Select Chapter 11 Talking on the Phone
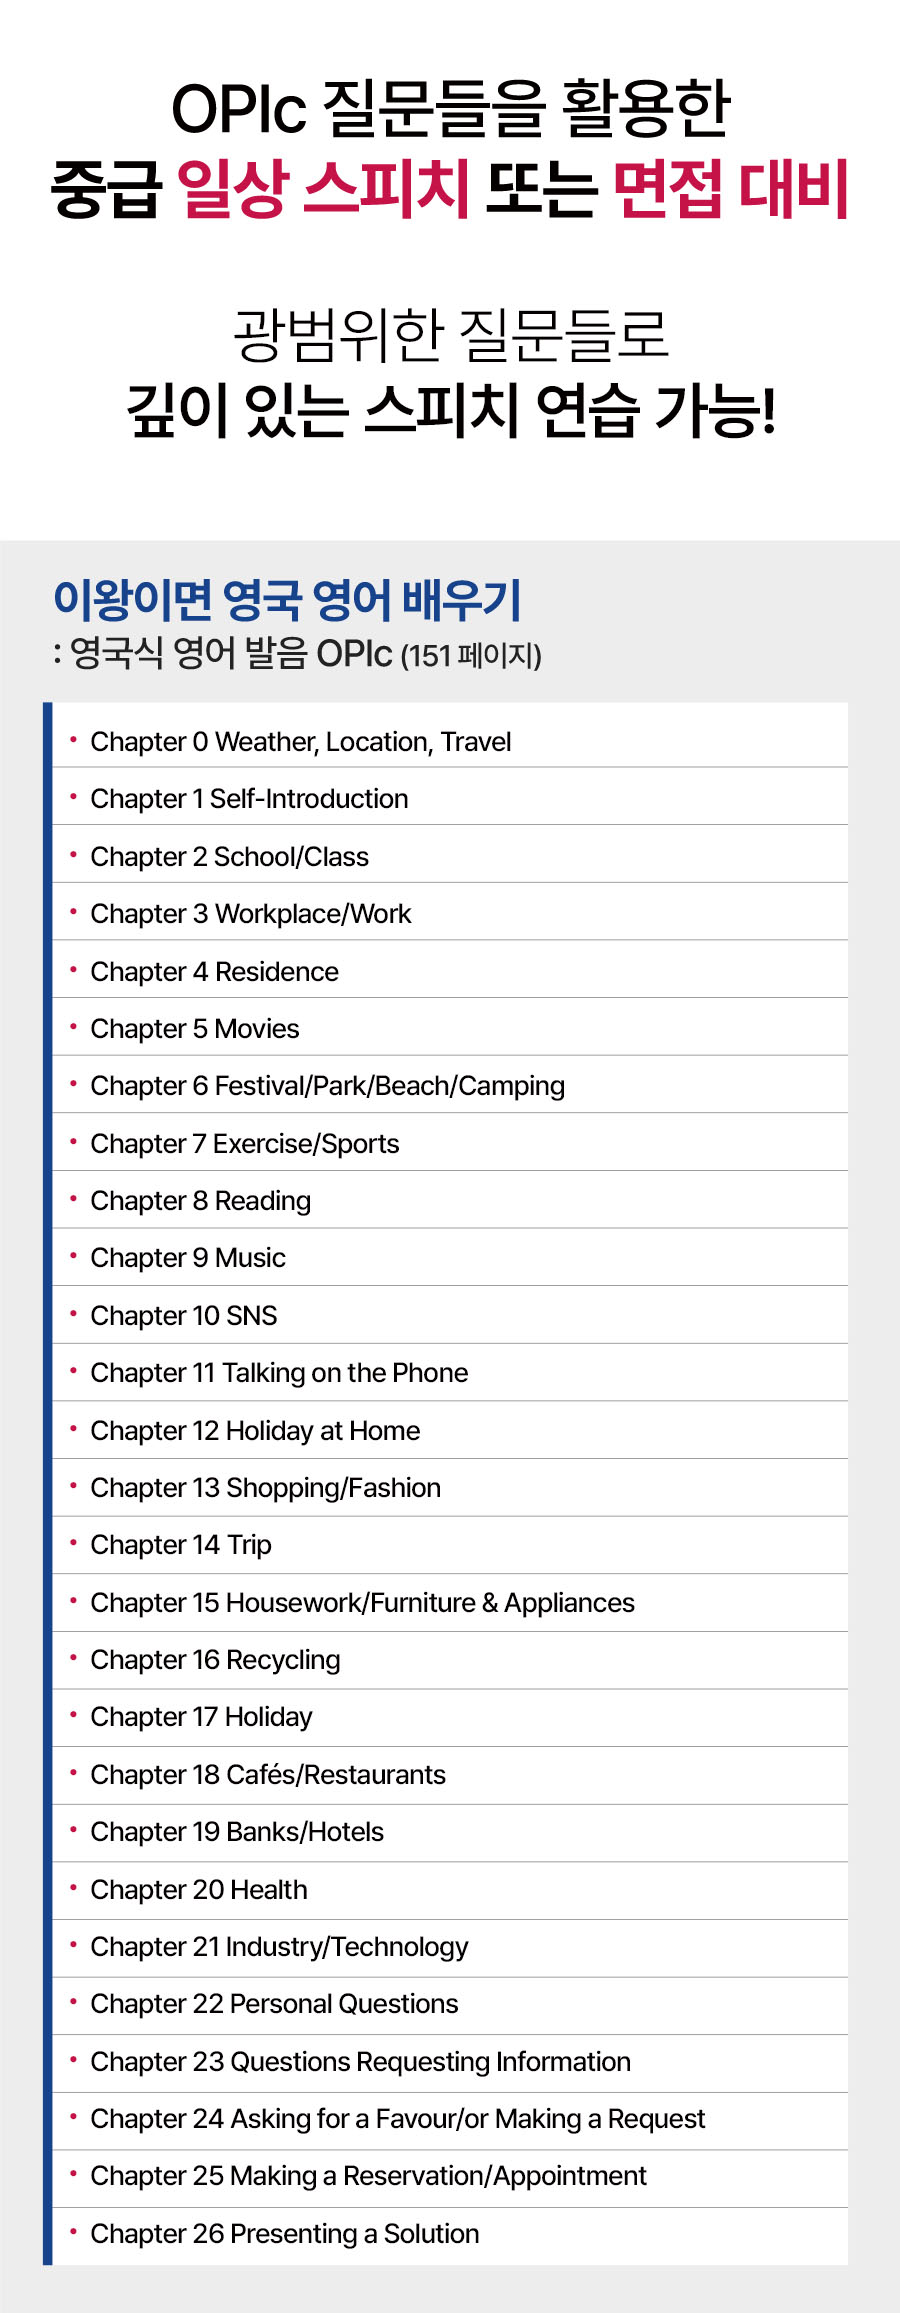Image resolution: width=900 pixels, height=2313 pixels. pos(279,1373)
